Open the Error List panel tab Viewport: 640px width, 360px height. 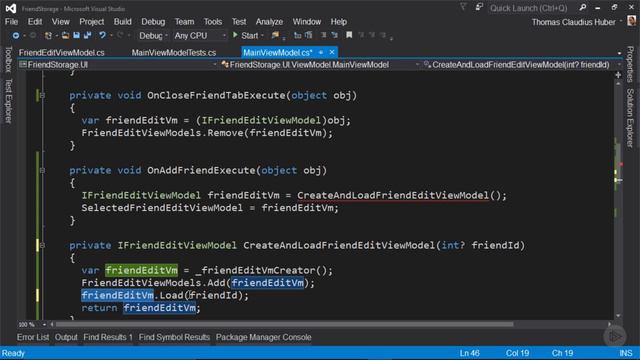coord(33,337)
